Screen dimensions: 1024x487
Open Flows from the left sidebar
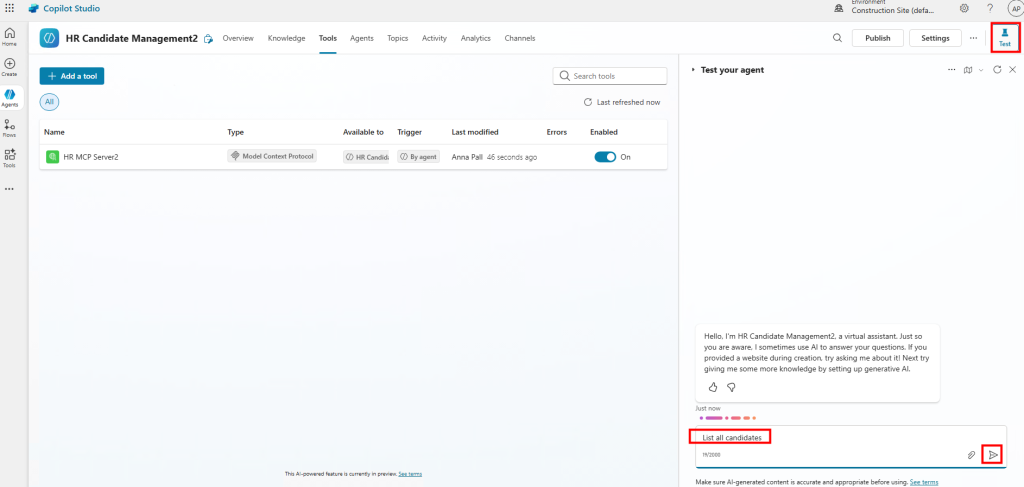click(x=10, y=127)
